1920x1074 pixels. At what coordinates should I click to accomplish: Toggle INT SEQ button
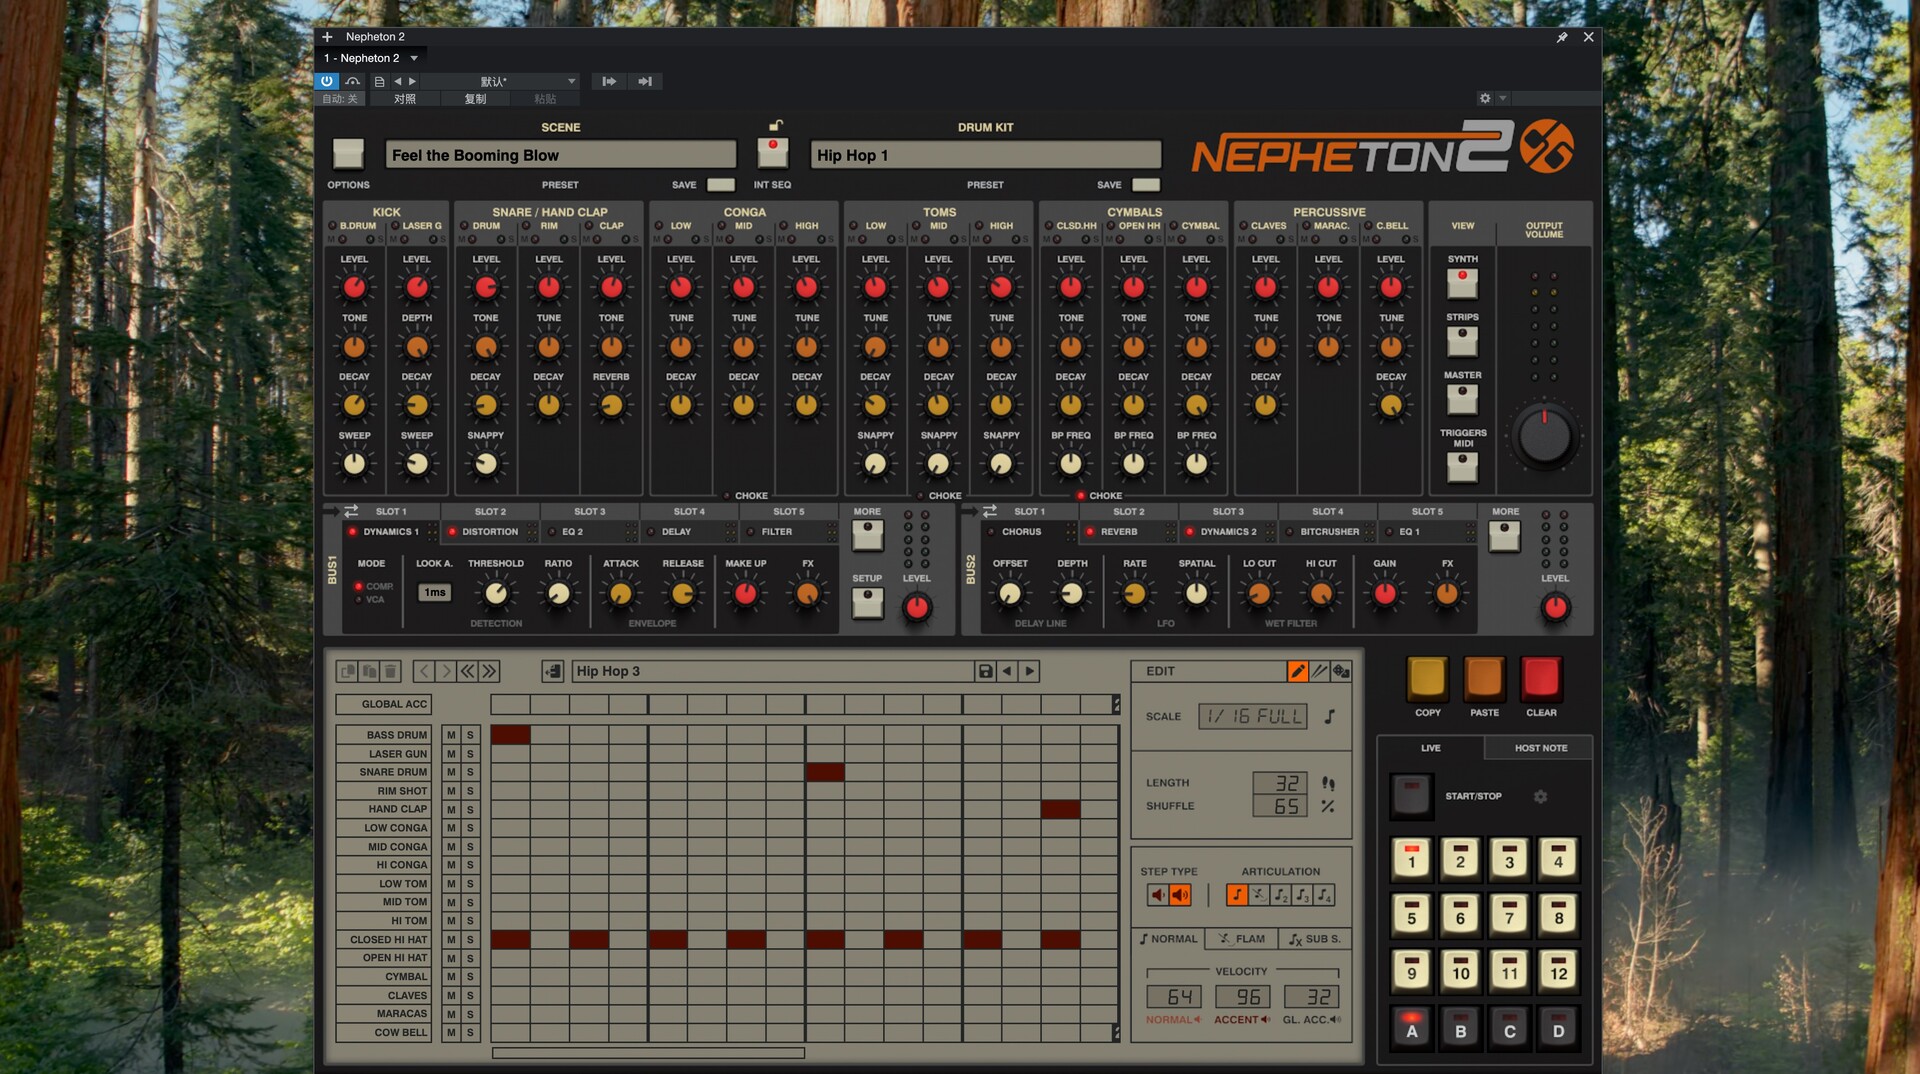pyautogui.click(x=772, y=153)
